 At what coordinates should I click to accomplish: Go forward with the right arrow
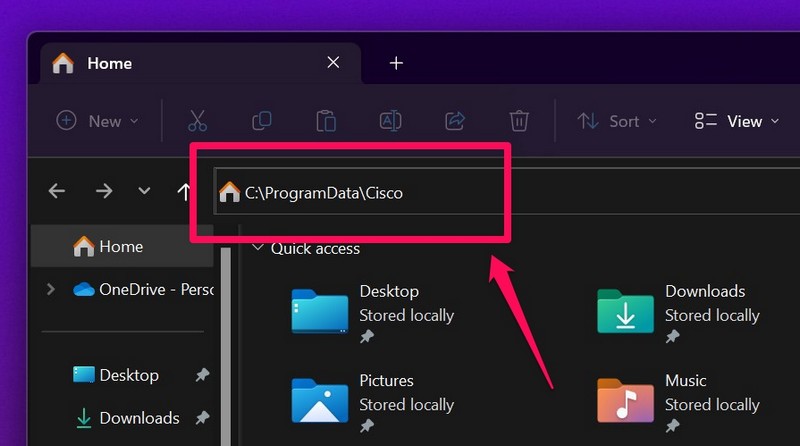click(104, 191)
